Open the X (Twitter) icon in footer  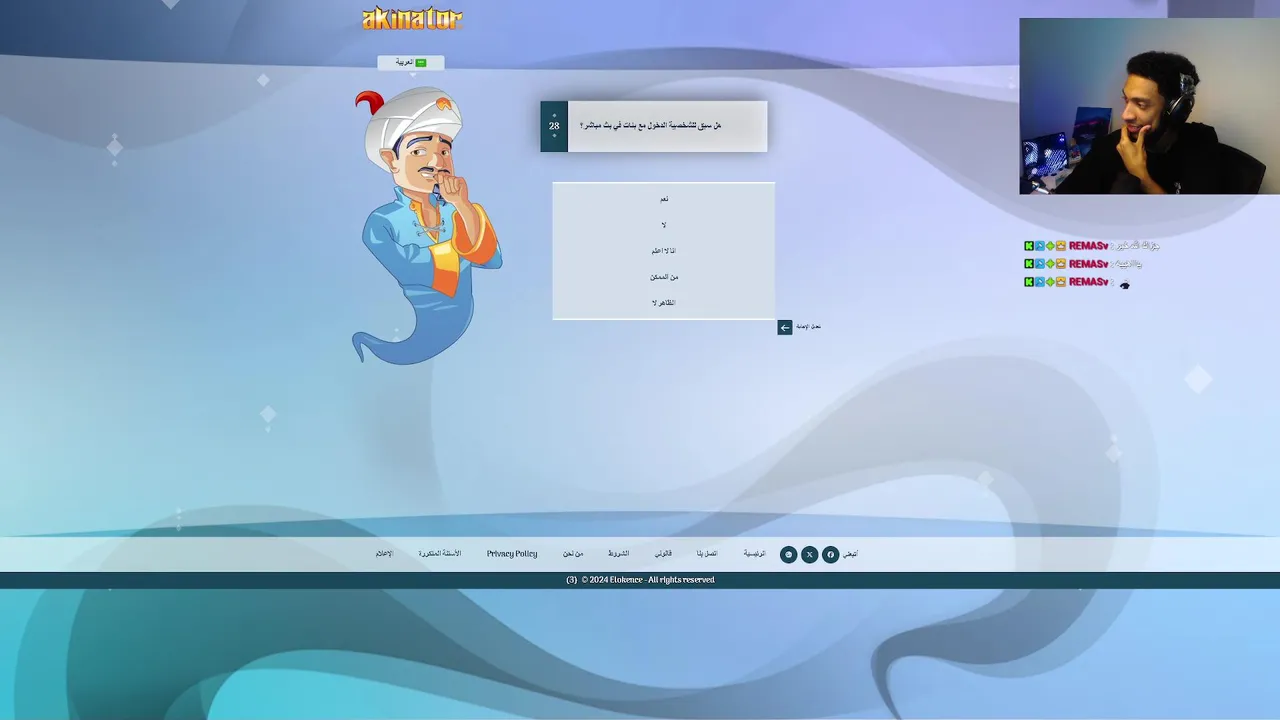pyautogui.click(x=809, y=554)
